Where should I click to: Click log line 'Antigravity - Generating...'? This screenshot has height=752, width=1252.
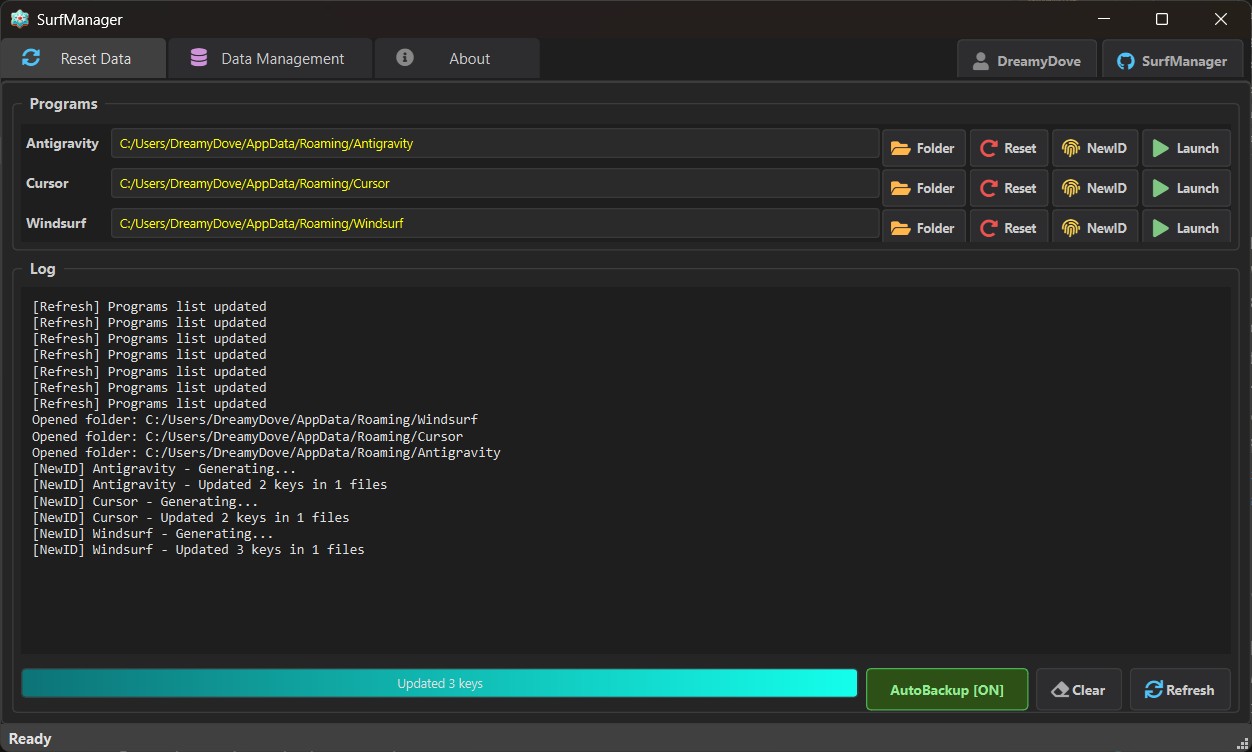pos(164,469)
